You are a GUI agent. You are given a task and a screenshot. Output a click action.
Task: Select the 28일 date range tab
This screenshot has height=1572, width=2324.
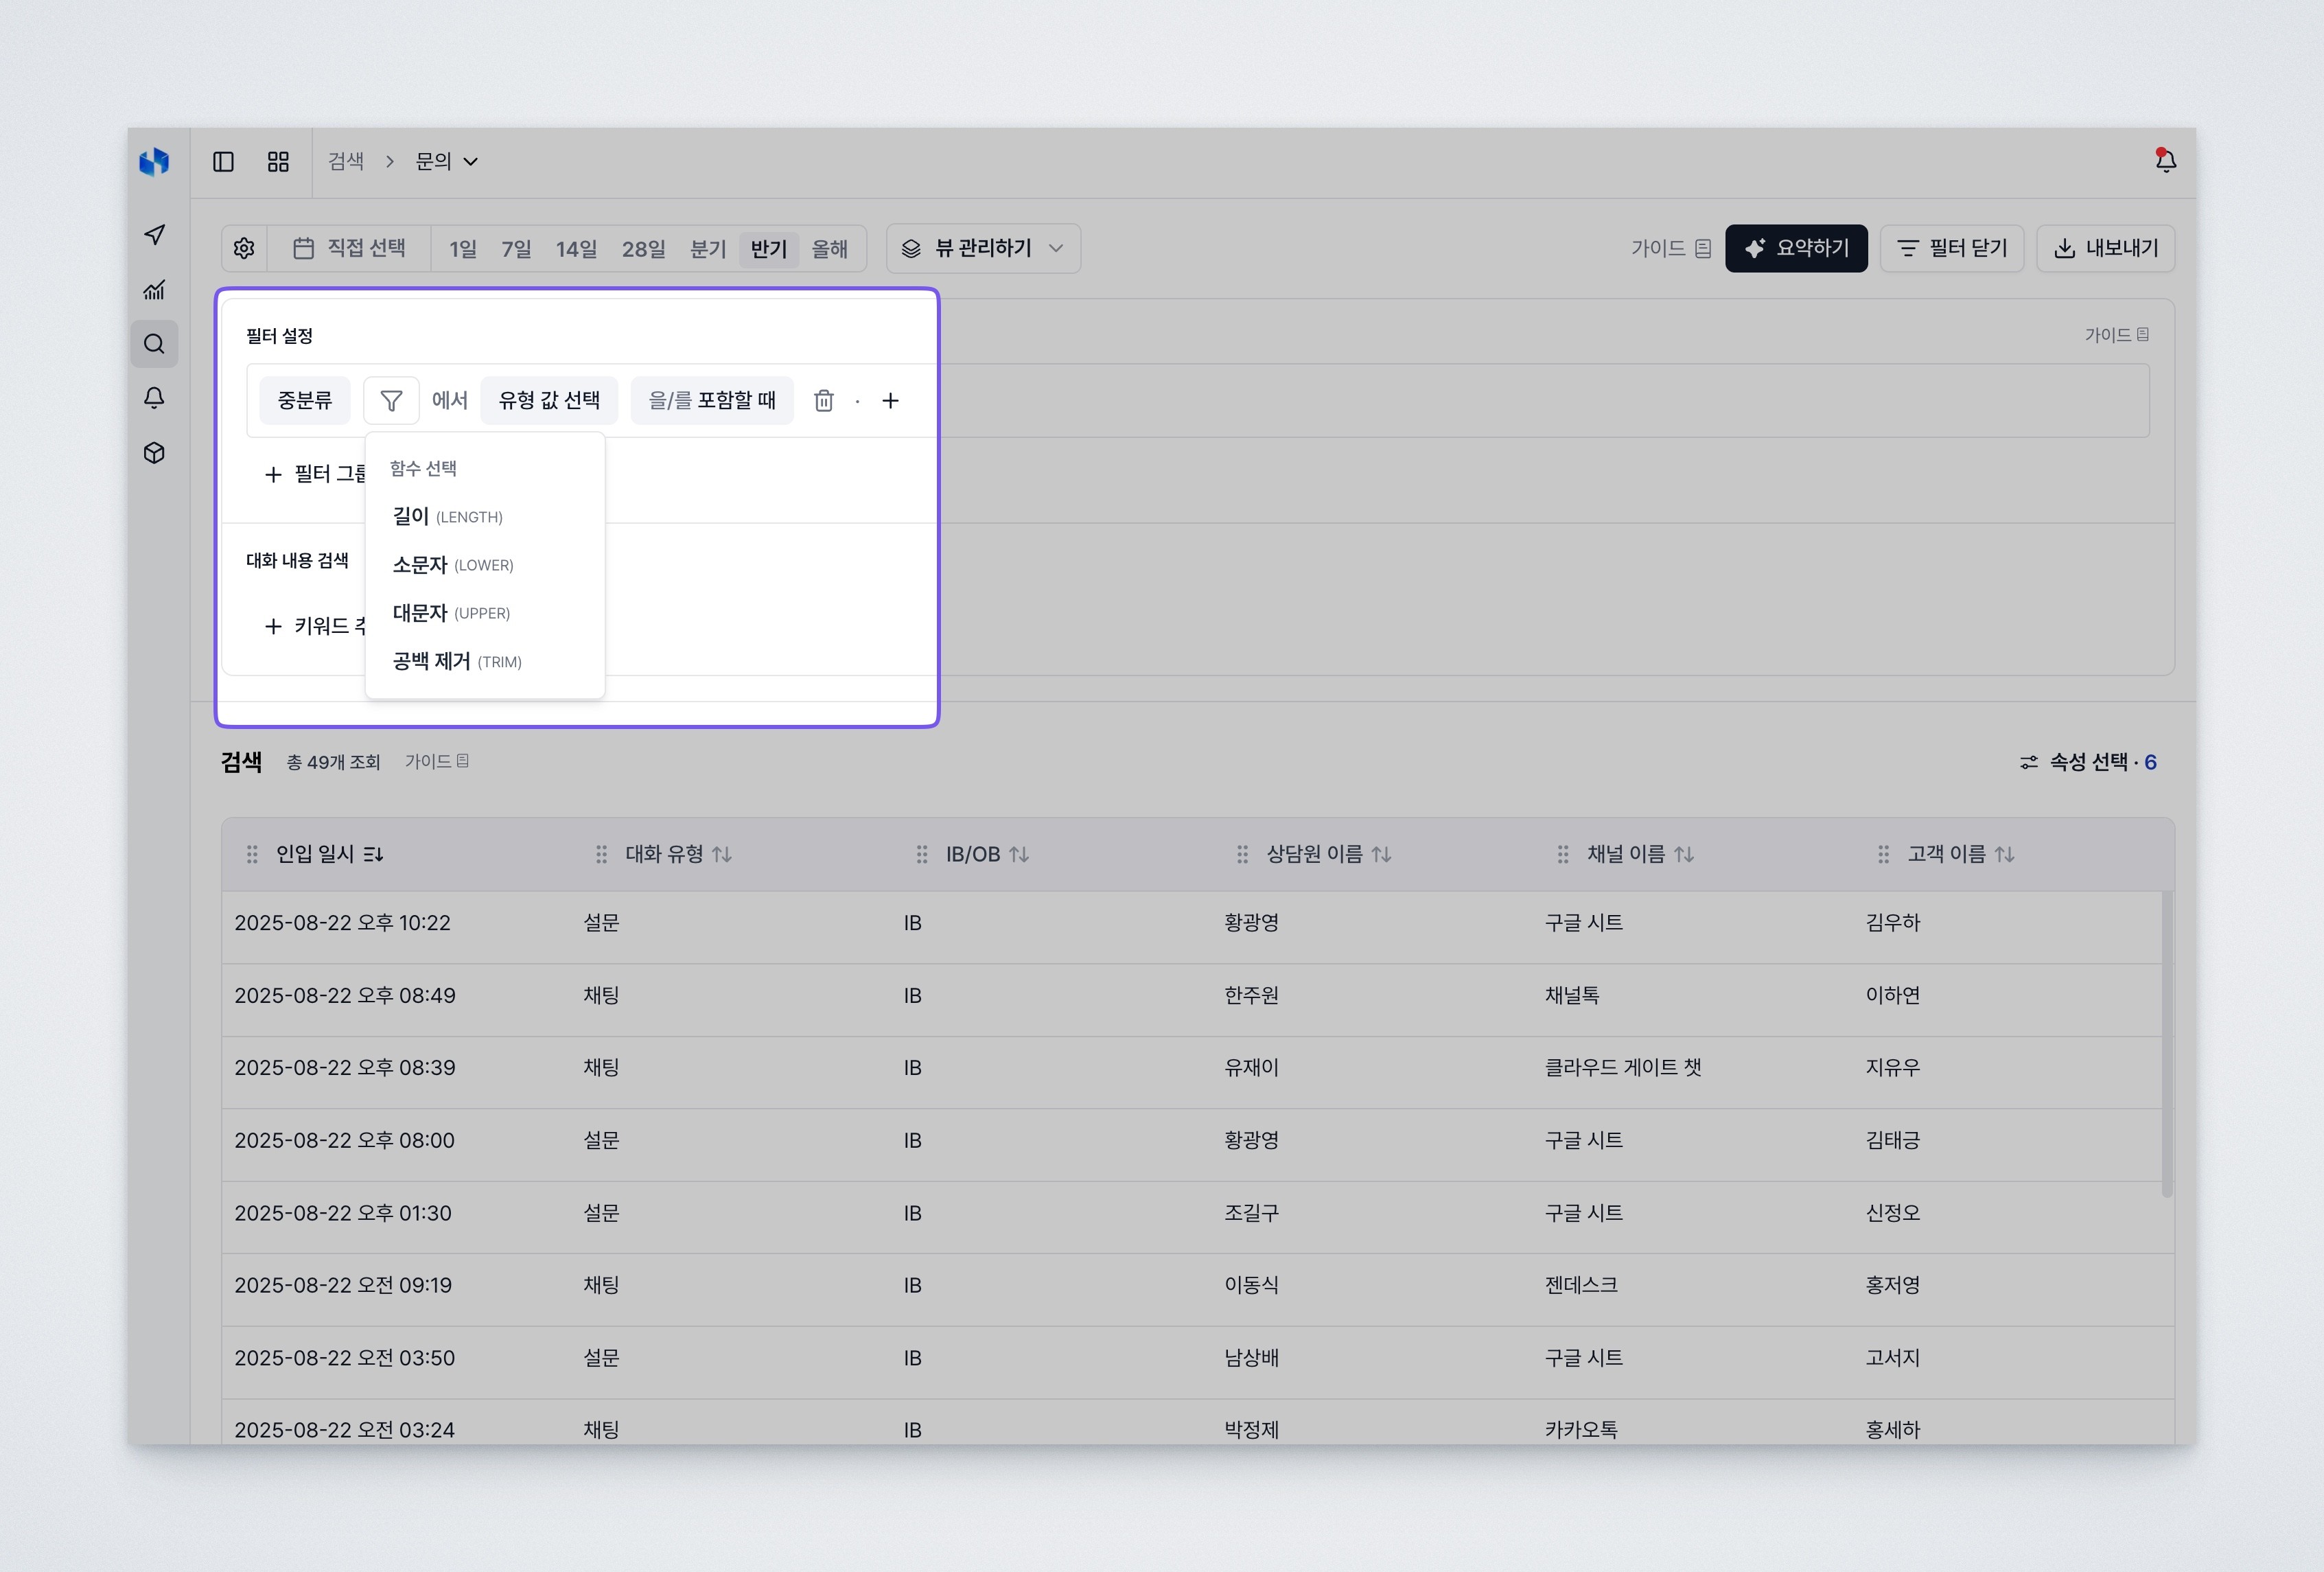643,249
